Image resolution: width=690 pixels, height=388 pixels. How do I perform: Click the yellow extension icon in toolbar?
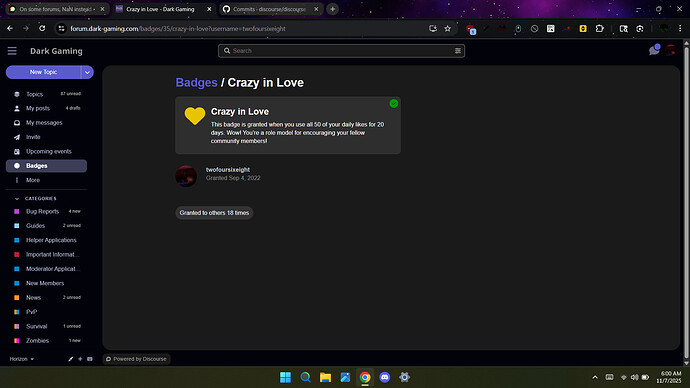click(583, 29)
